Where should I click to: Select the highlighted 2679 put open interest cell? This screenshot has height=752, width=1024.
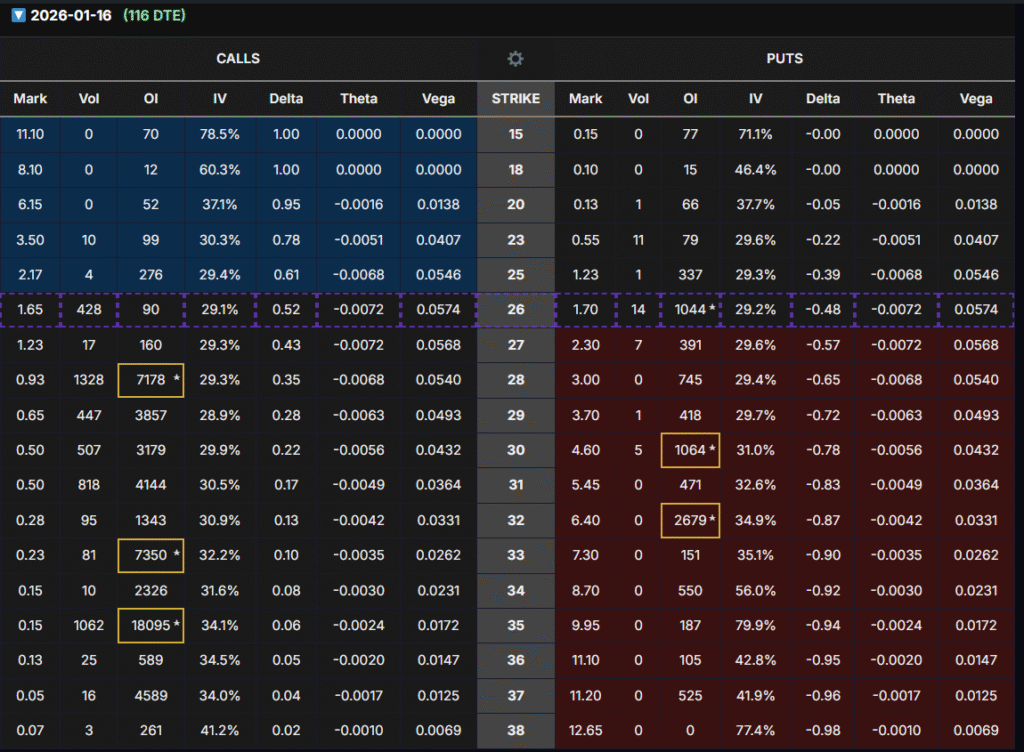click(x=690, y=520)
